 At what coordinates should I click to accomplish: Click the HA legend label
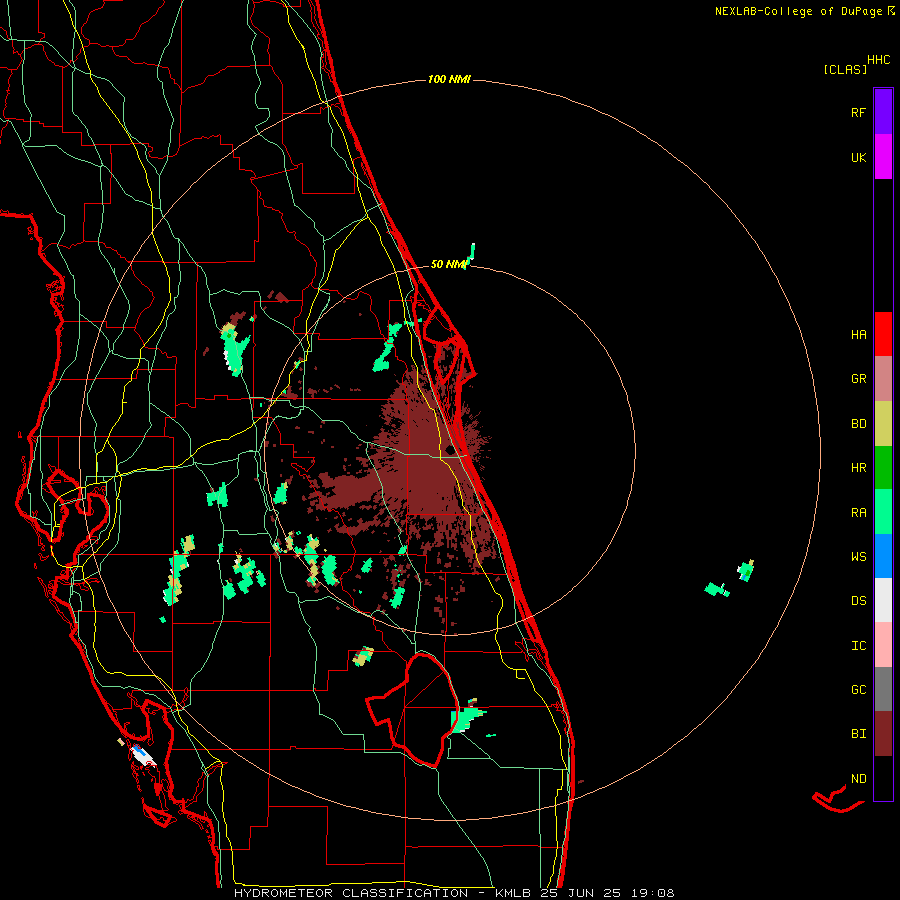click(858, 335)
